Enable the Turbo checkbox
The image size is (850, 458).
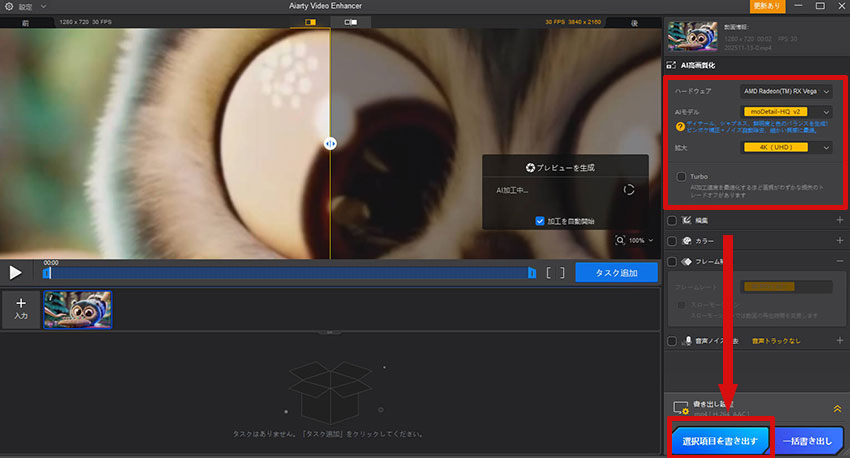681,177
